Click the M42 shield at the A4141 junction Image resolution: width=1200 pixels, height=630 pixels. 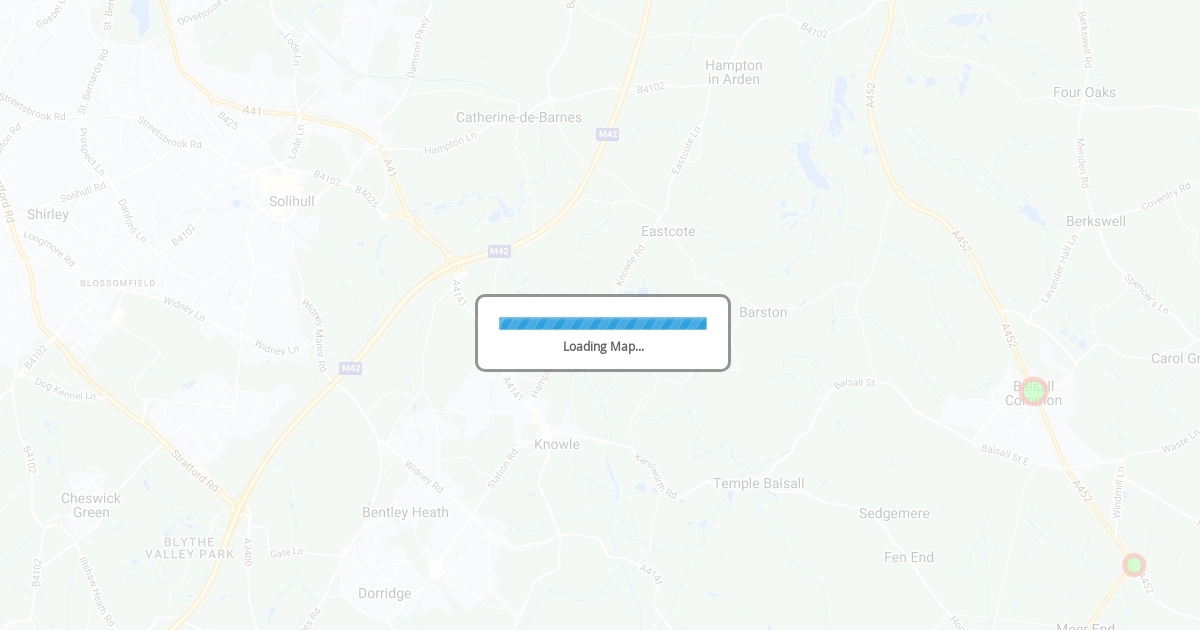pos(499,251)
